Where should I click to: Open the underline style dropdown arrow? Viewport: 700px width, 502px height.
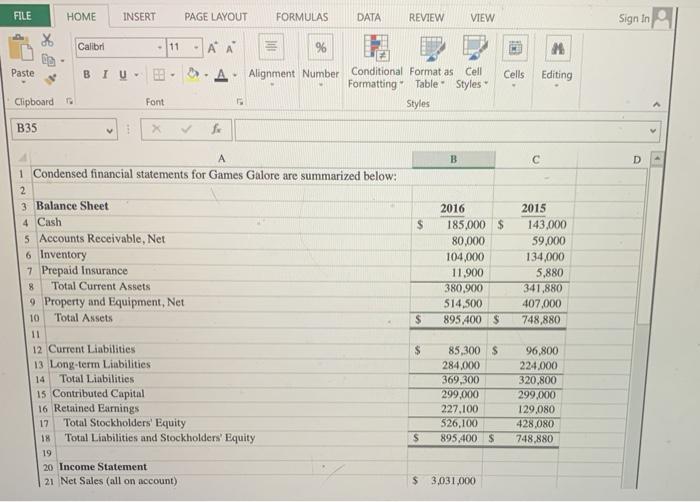pos(137,75)
